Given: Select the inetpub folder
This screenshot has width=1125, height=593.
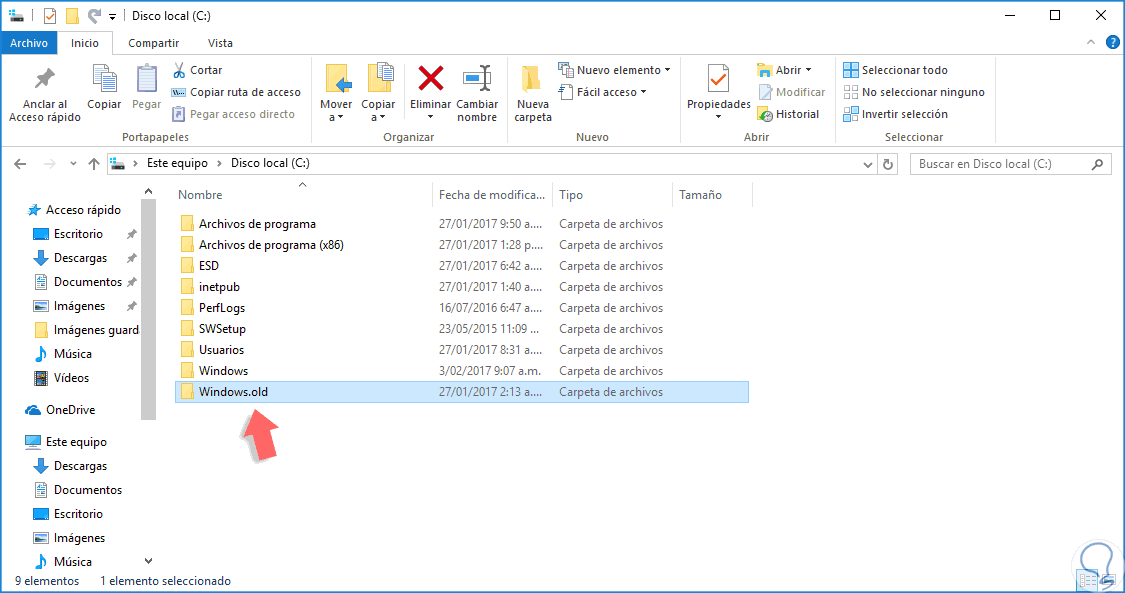Looking at the screenshot, I should (x=461, y=287).
